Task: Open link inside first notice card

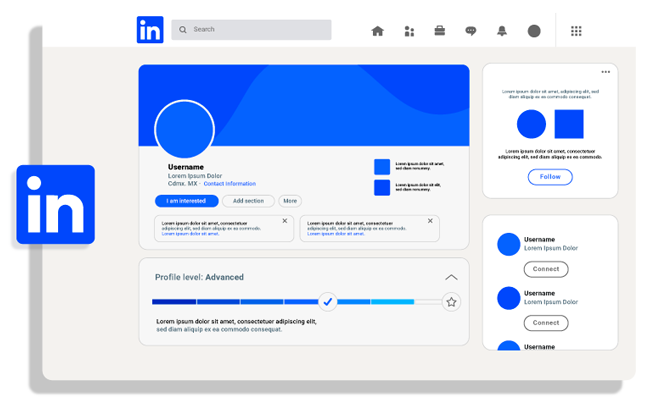Action: [190, 234]
